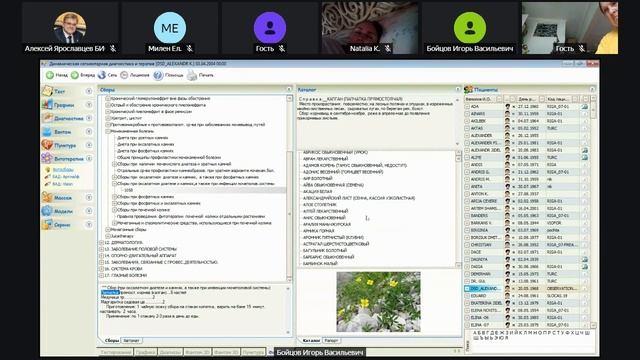Open the Сеть globe toolbar icon
The height and width of the screenshot is (360, 640).
[102, 75]
